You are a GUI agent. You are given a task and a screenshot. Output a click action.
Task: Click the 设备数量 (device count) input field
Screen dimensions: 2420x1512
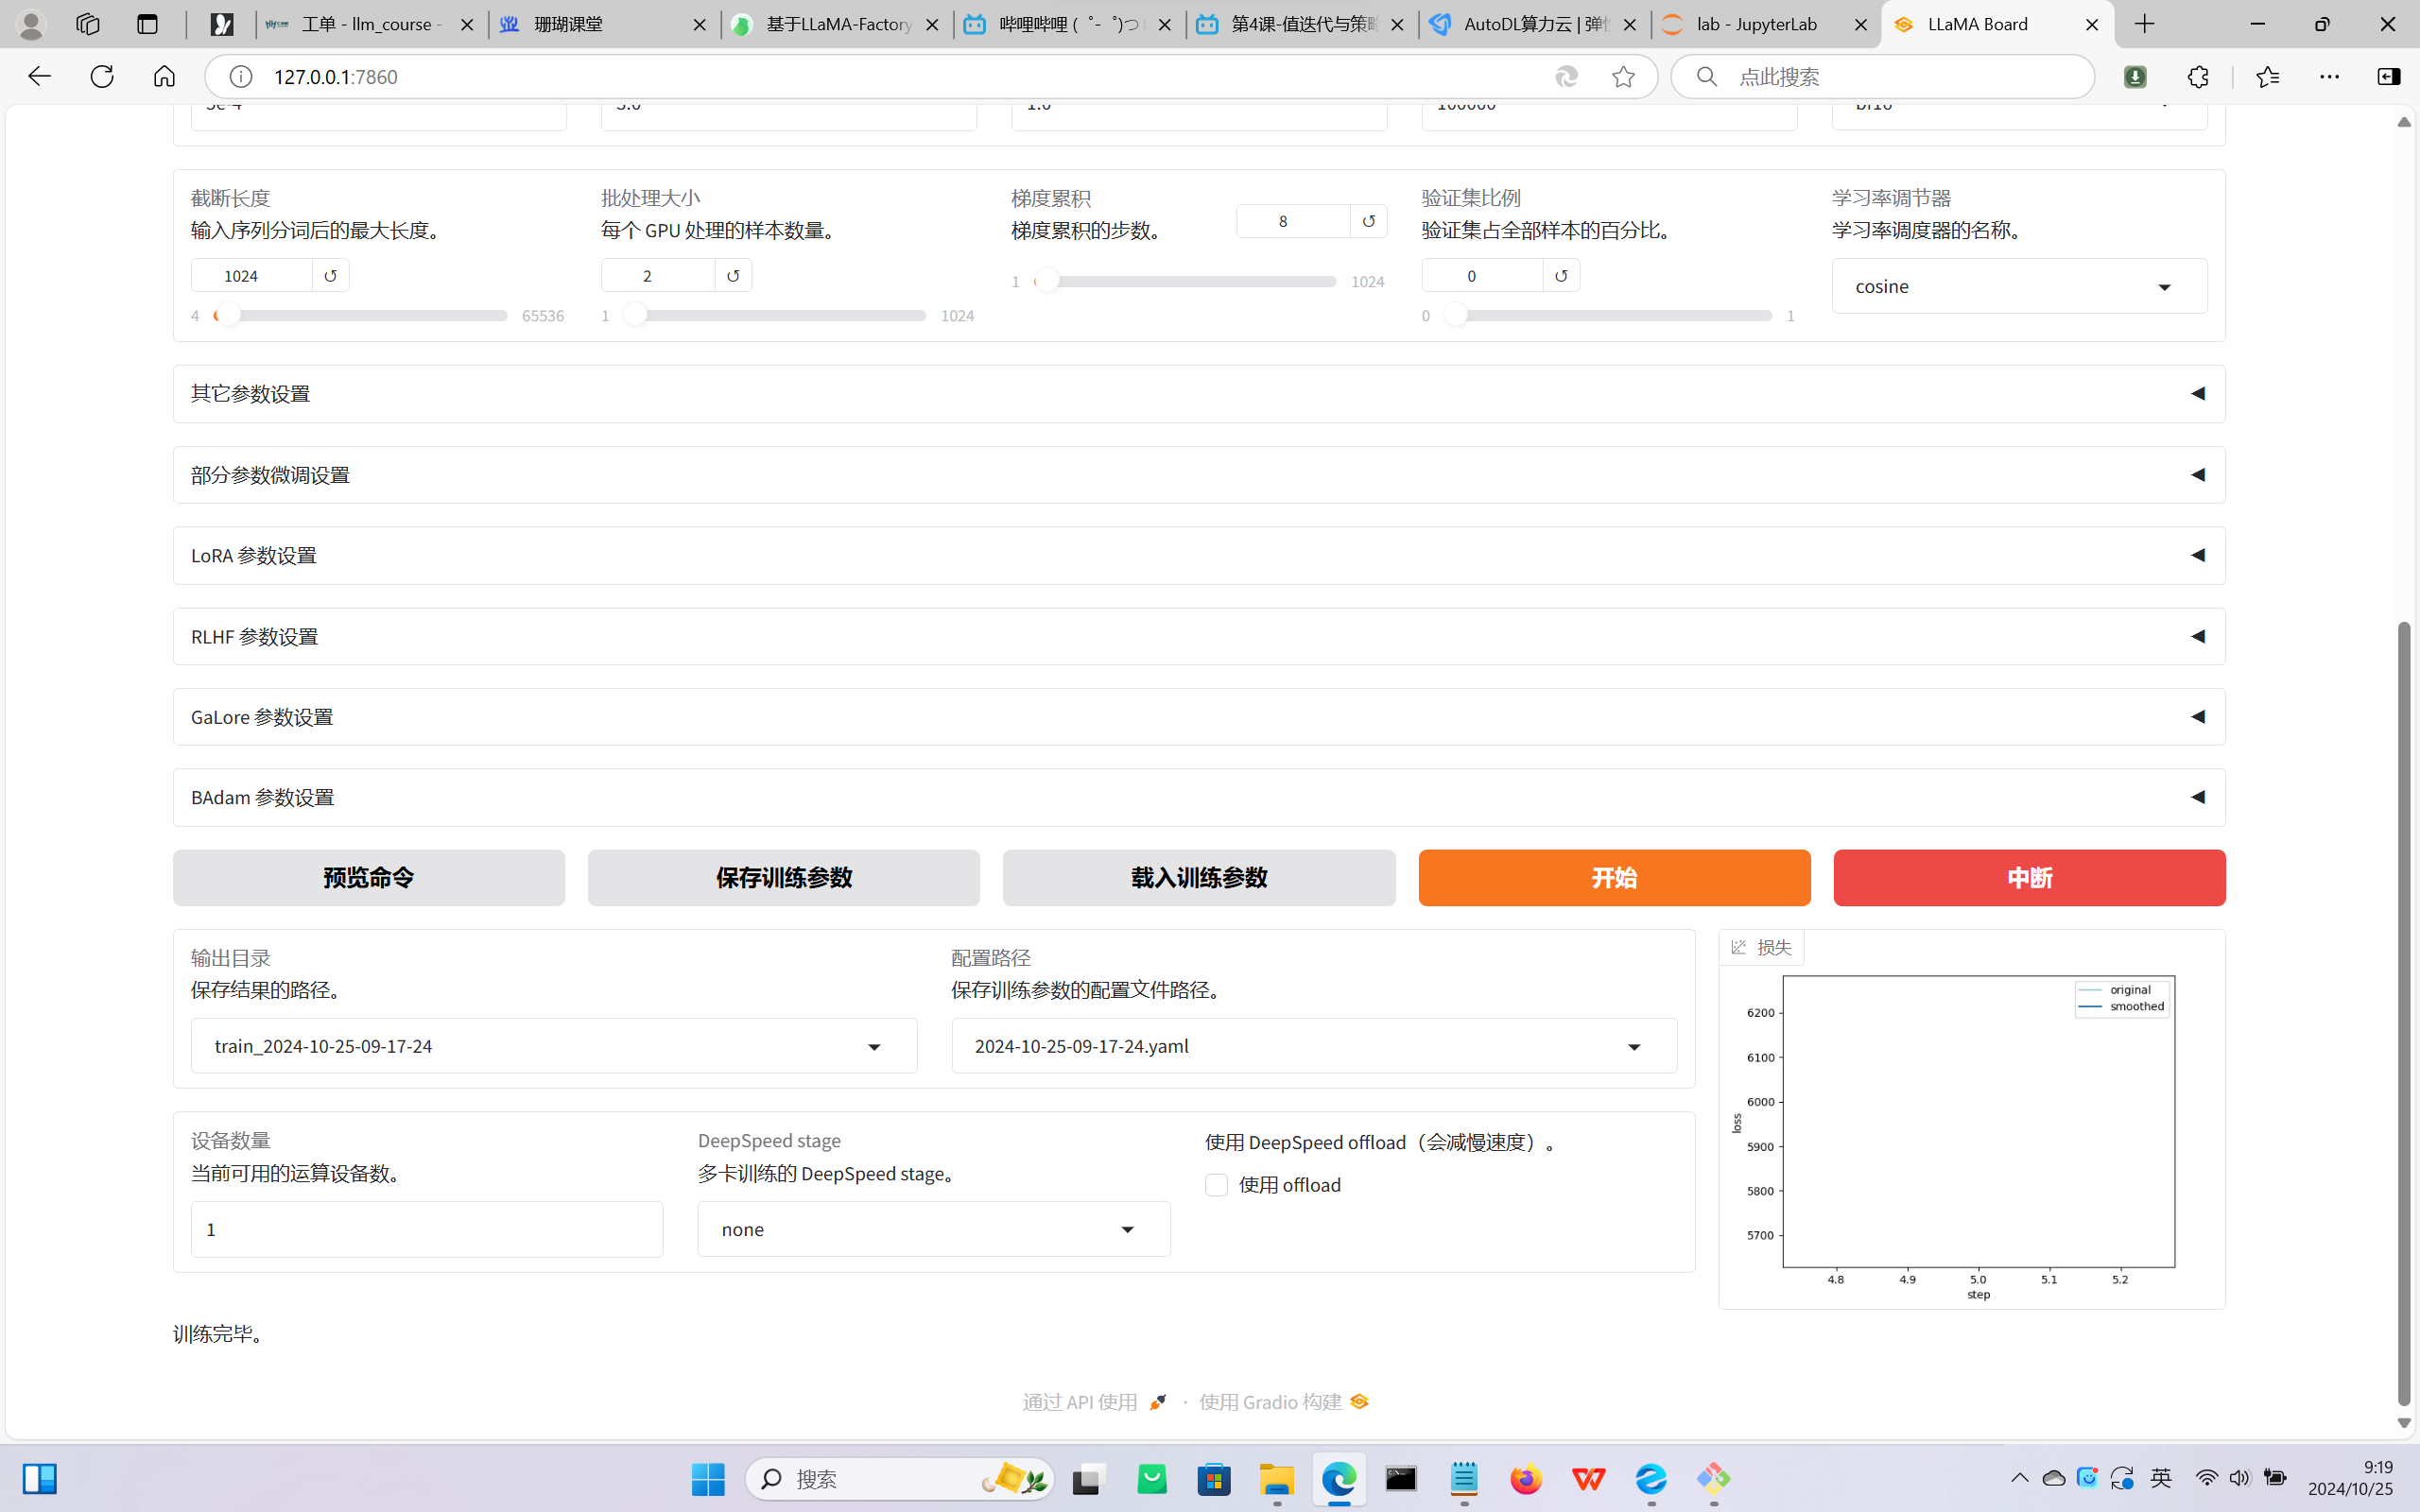coord(426,1229)
